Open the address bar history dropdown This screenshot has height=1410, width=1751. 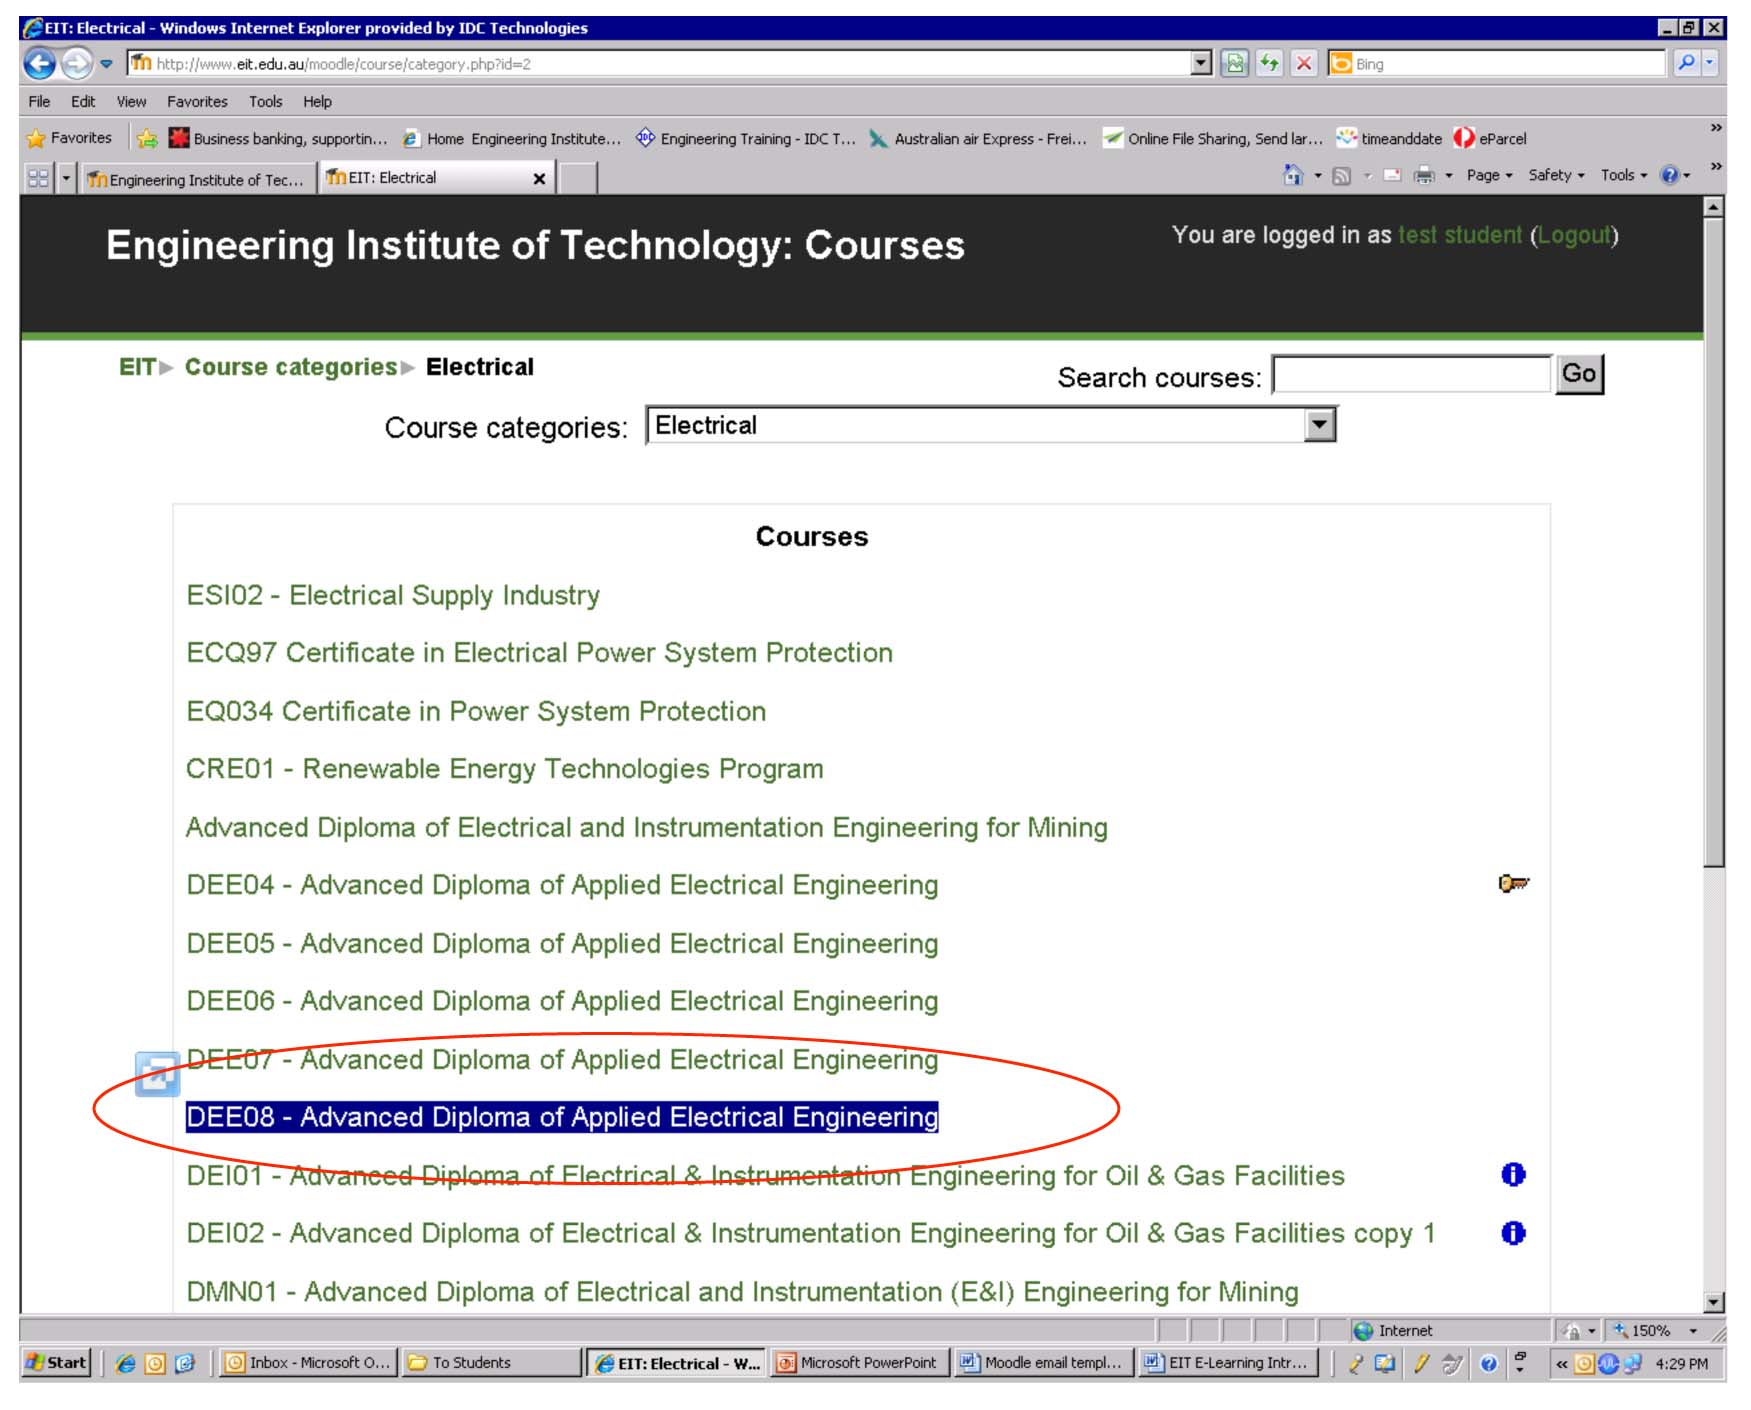(x=1201, y=63)
